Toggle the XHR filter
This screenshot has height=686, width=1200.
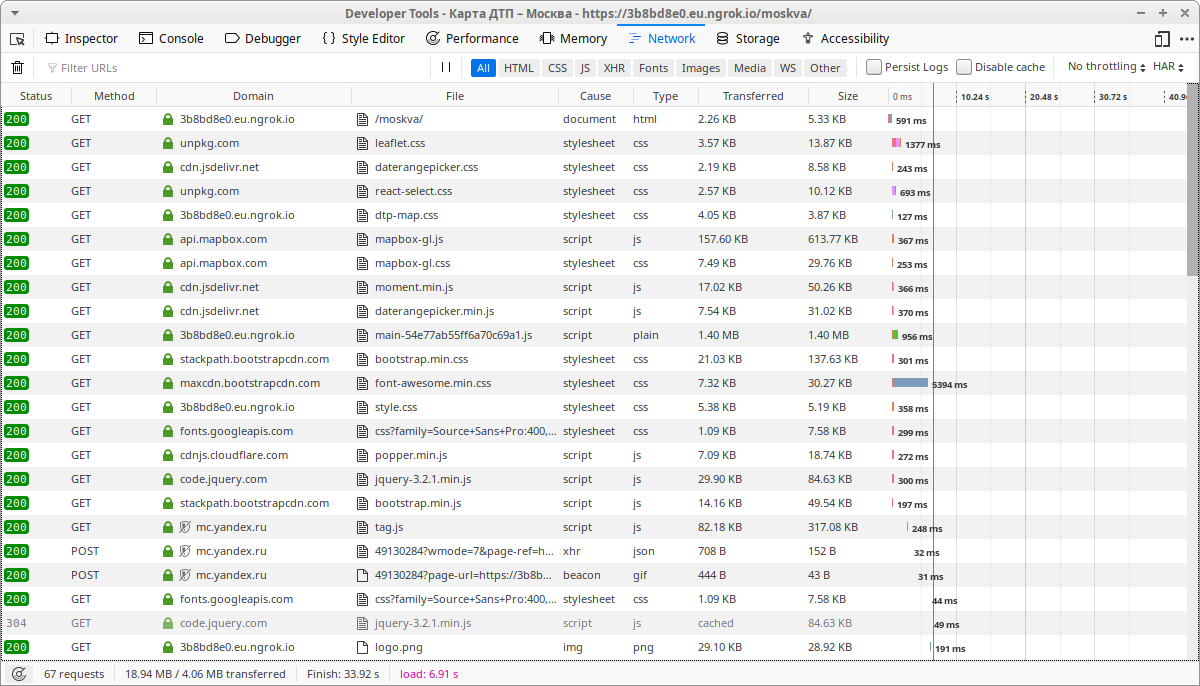coord(615,68)
